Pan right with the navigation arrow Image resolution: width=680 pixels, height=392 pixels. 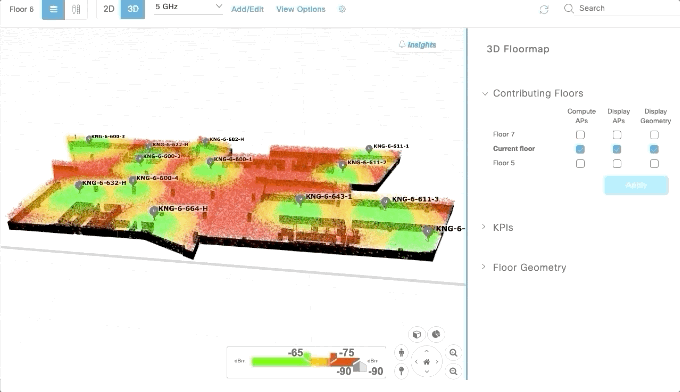[437, 361]
